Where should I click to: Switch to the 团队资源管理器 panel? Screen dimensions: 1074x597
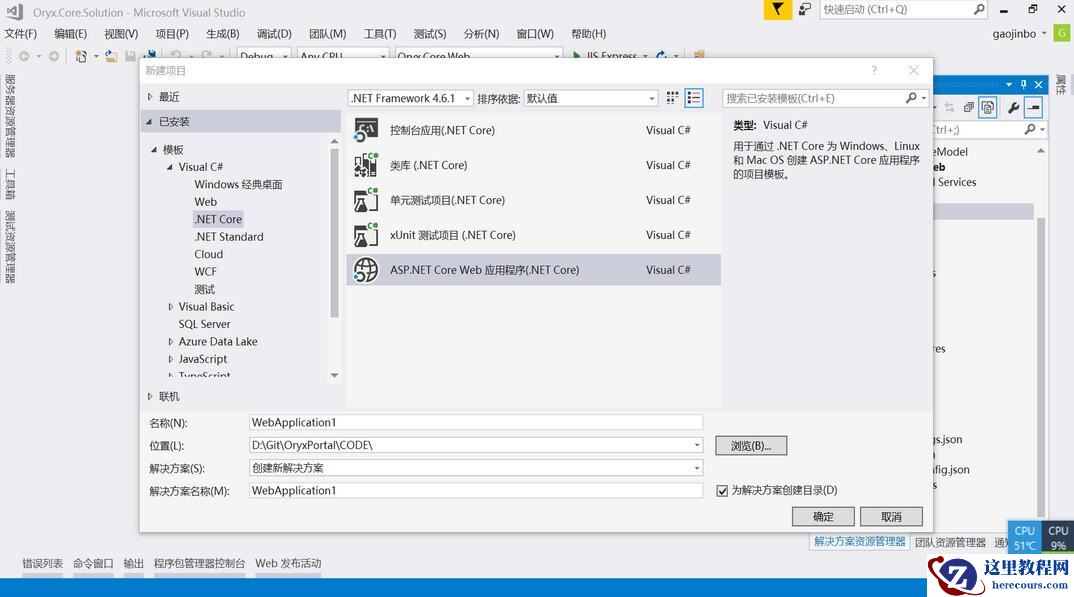[x=950, y=541]
